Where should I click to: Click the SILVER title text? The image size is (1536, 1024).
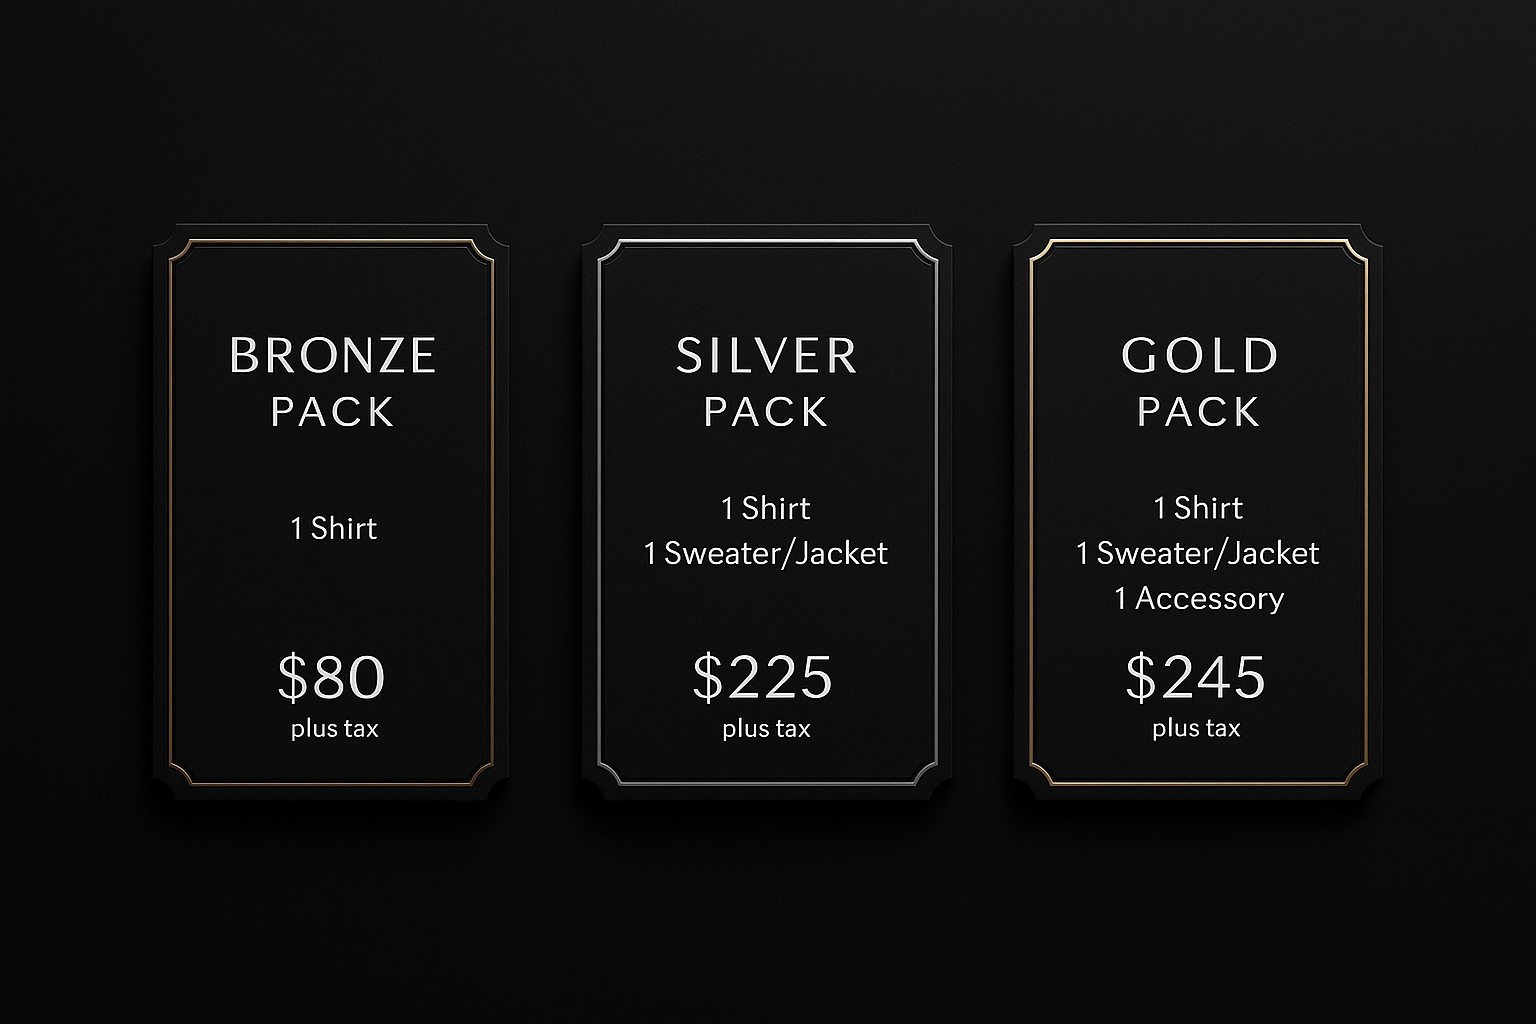[x=766, y=355]
